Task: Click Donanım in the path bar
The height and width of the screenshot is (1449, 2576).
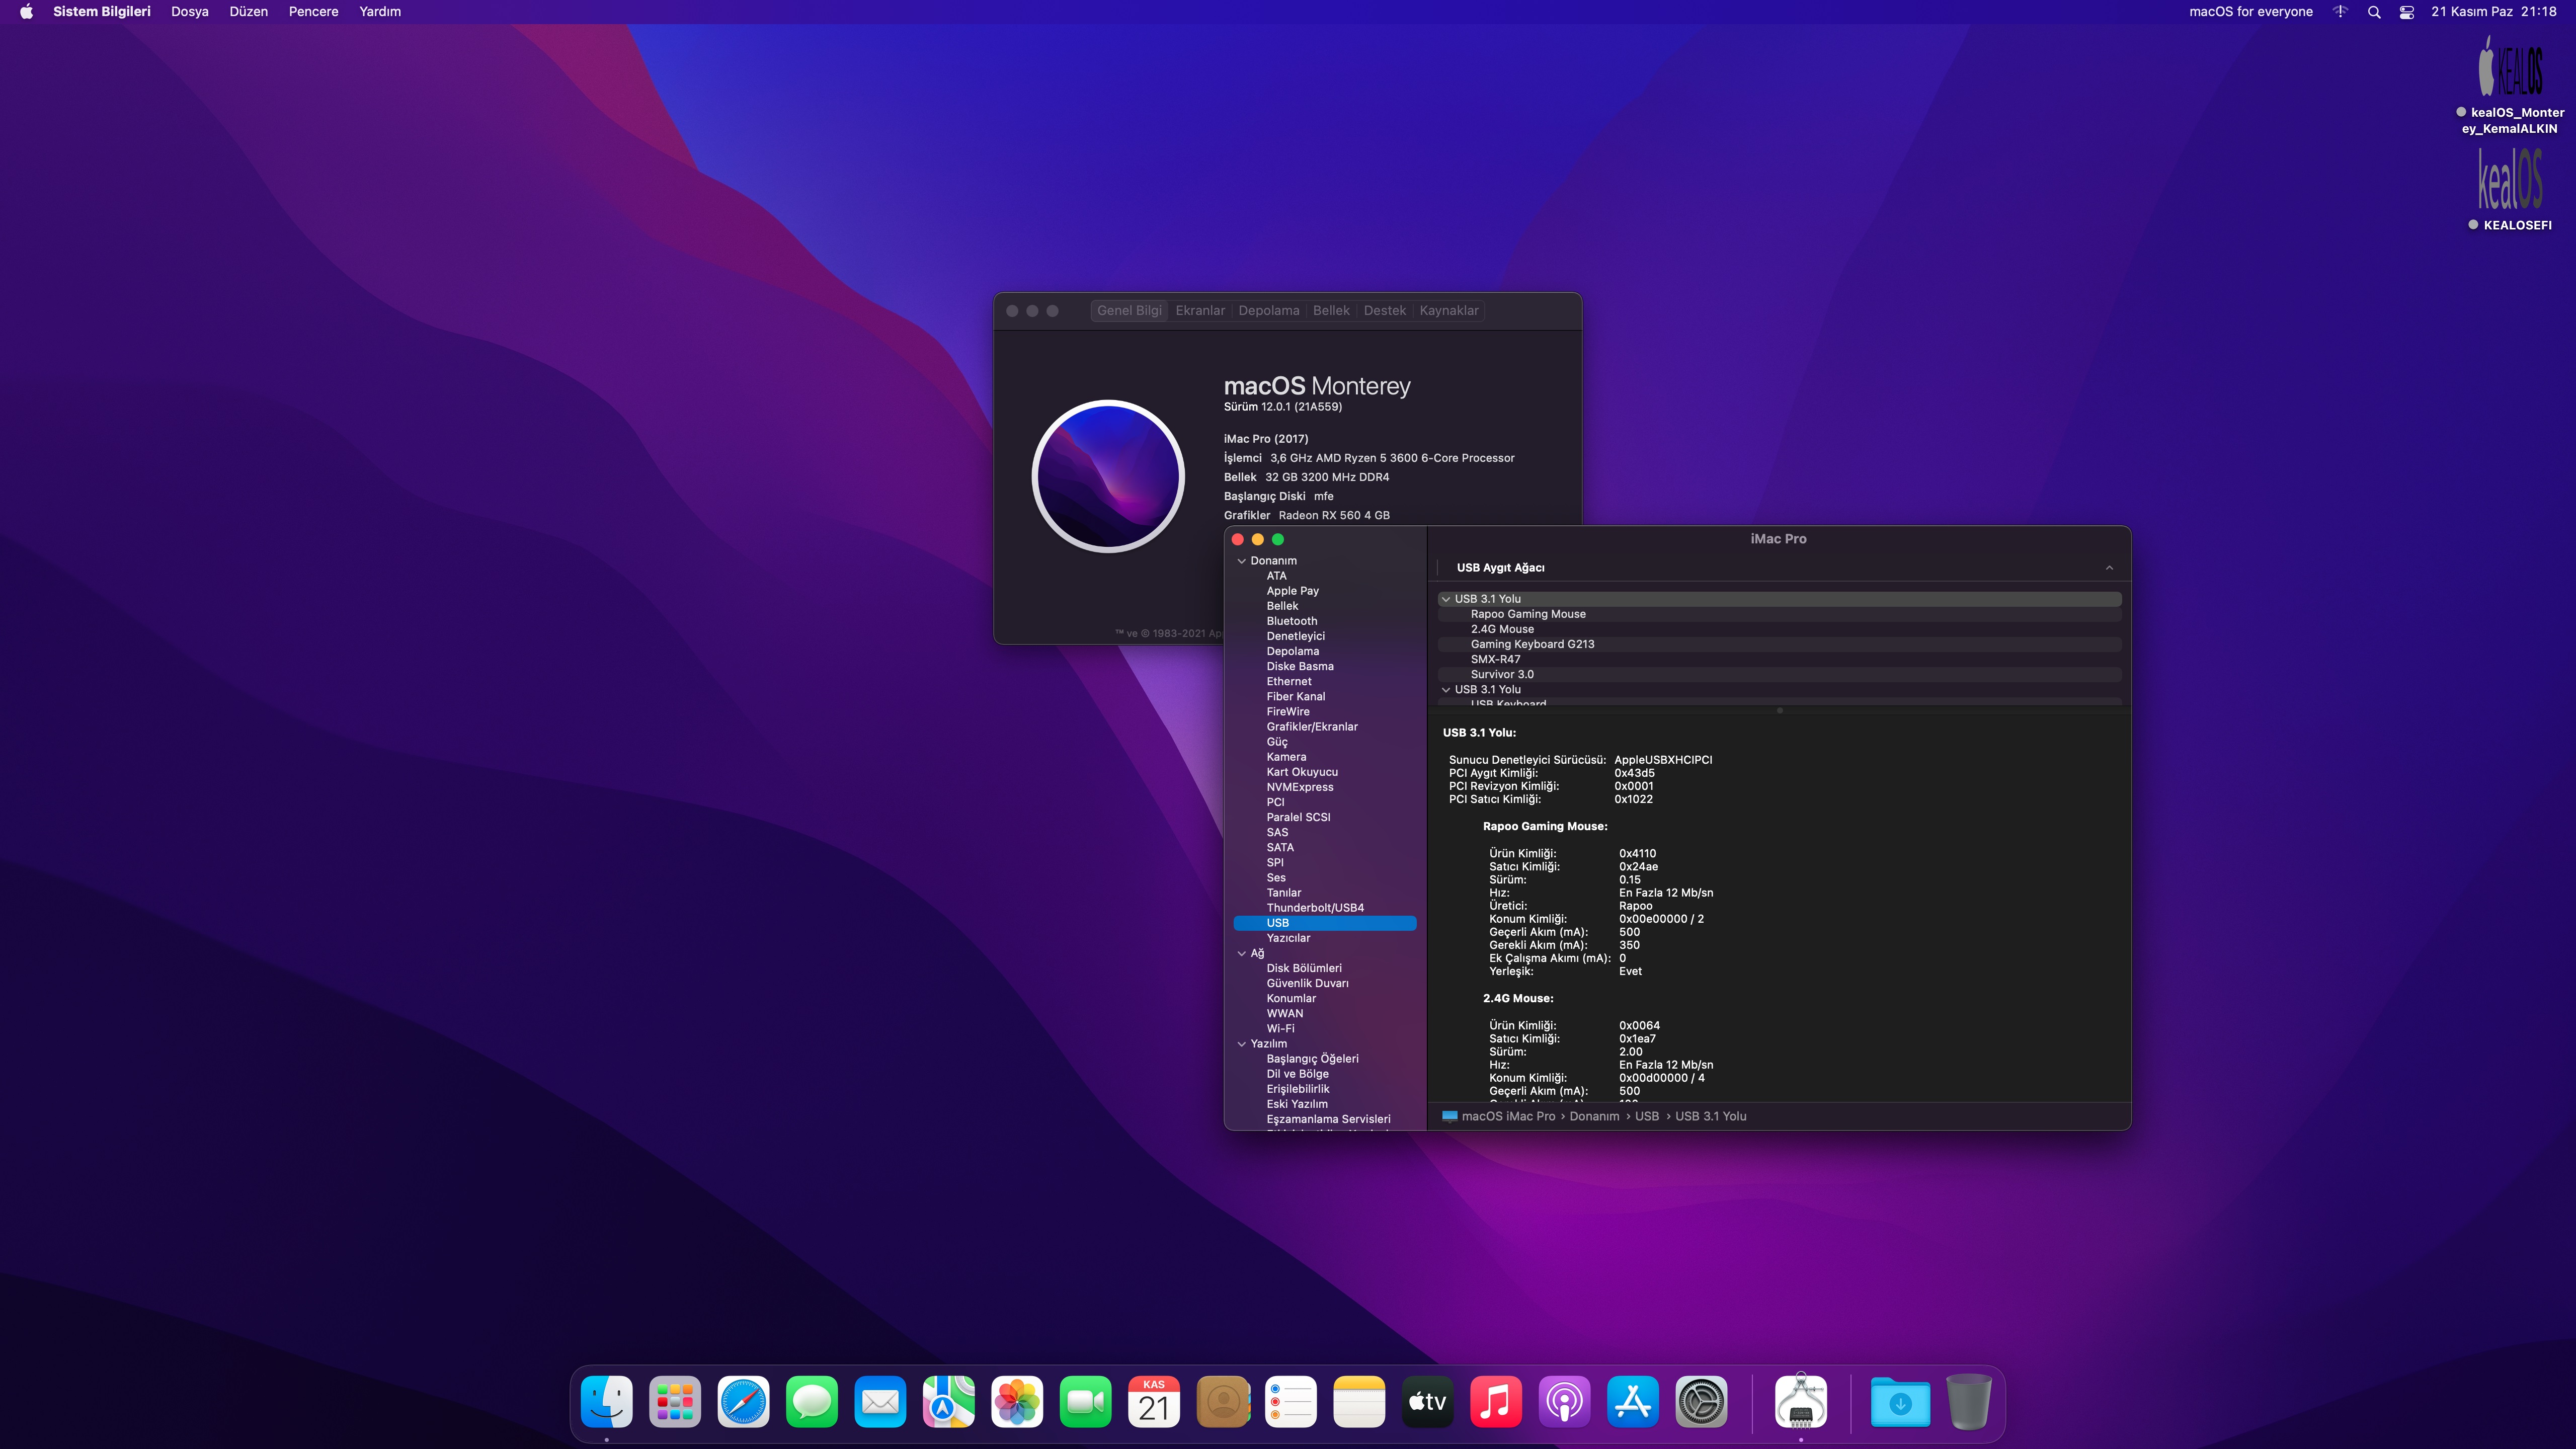Action: pyautogui.click(x=1594, y=1116)
